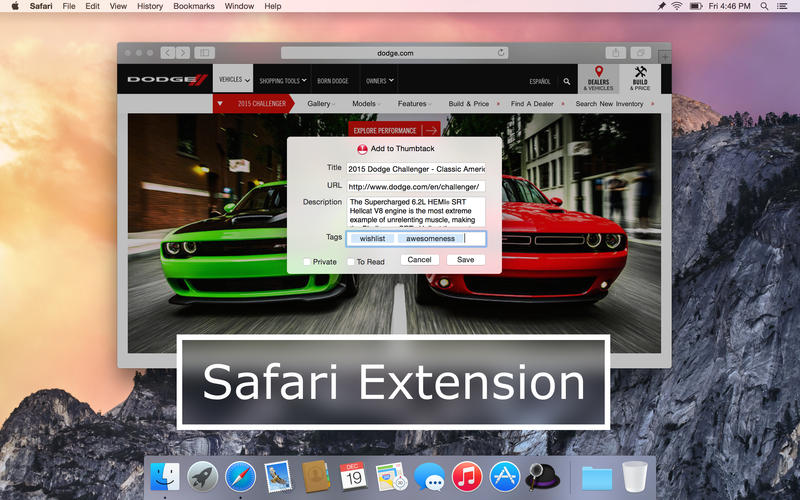Click the Dodge logo
The width and height of the screenshot is (800, 500).
[167, 79]
